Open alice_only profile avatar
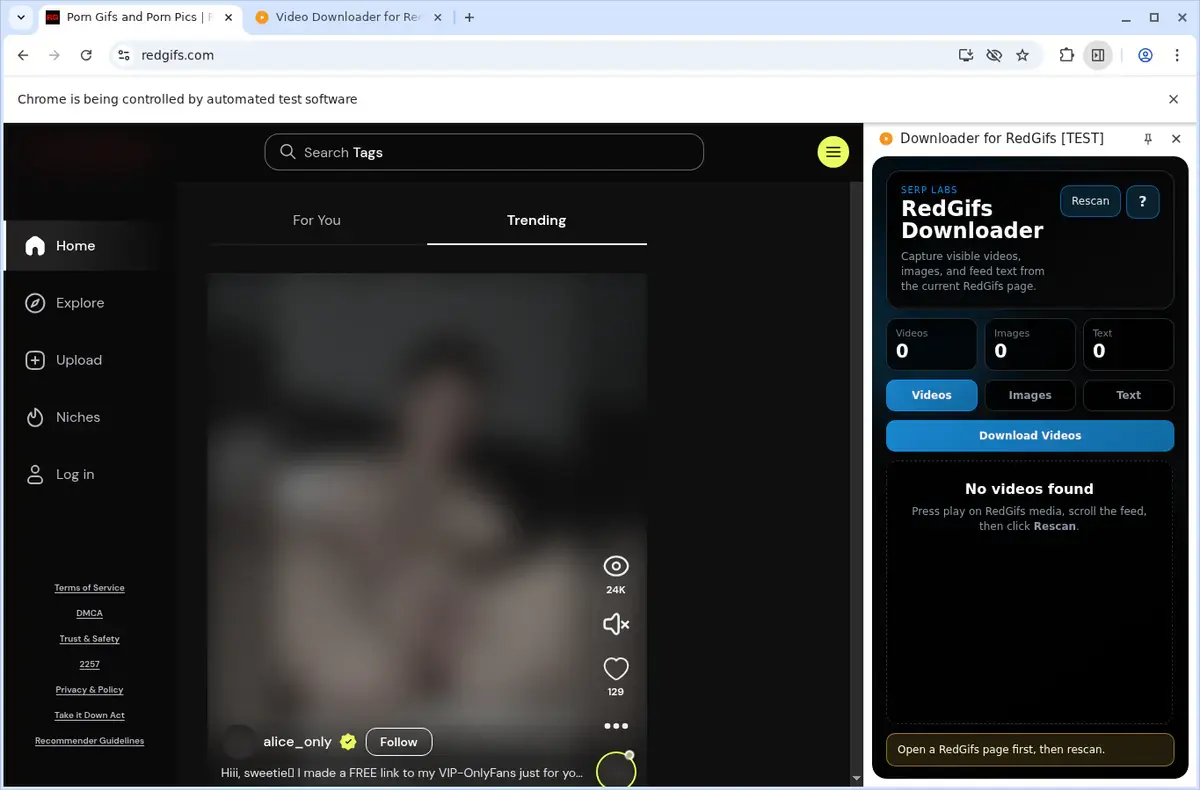The image size is (1200, 790). pyautogui.click(x=239, y=742)
